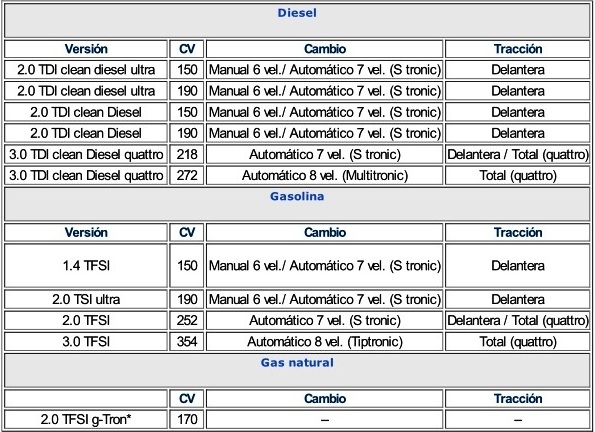Click the dash in g-Tron Cambio cell

[324, 419]
